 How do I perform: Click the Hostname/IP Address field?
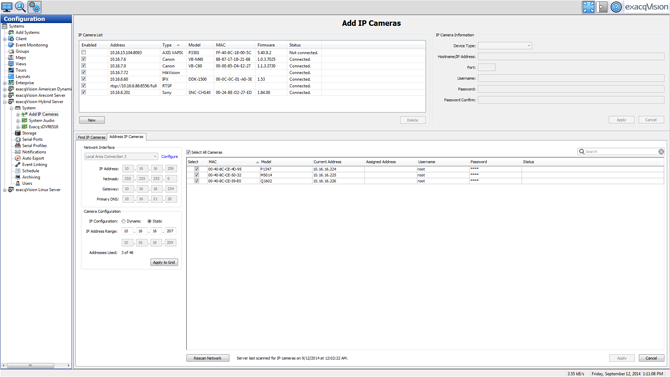(571, 56)
